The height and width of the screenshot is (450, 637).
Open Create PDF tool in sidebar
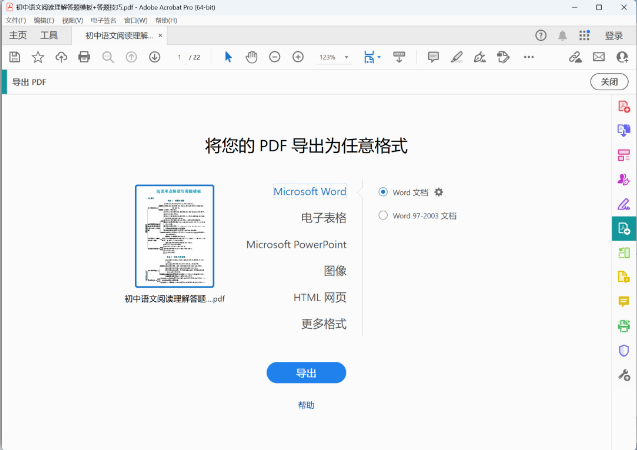tap(624, 106)
